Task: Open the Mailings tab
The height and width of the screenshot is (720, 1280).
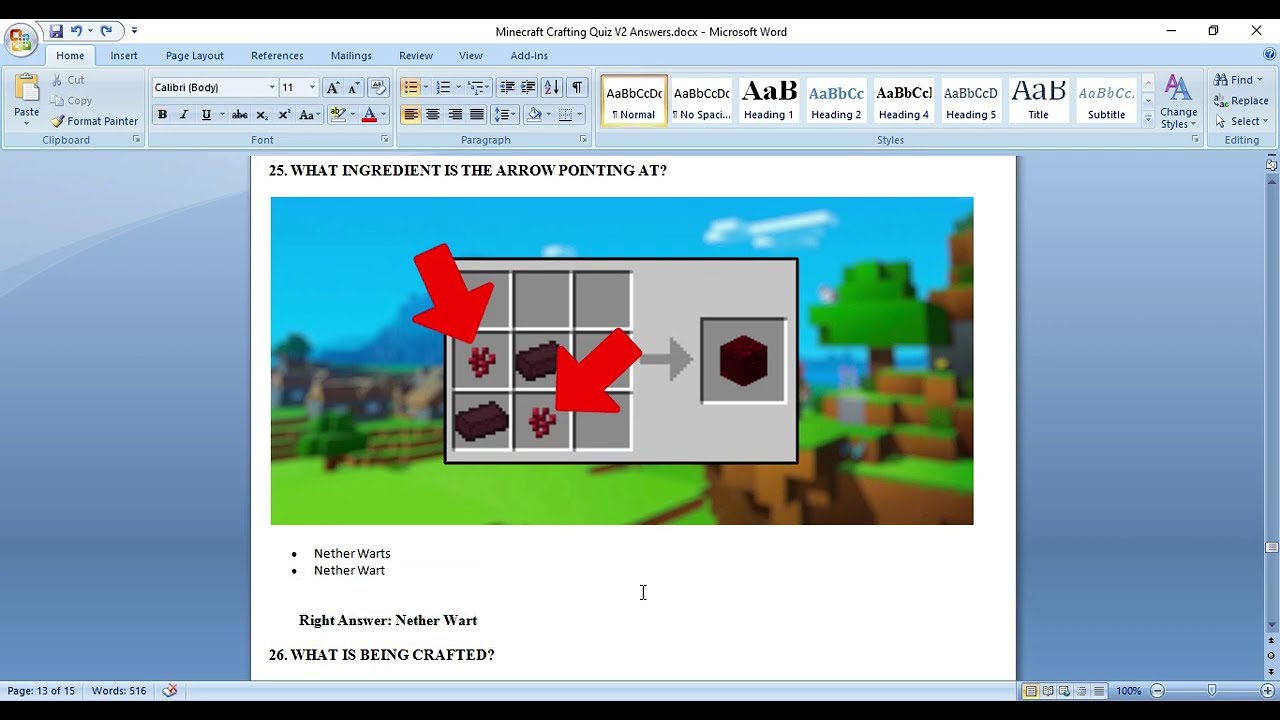Action: click(351, 56)
